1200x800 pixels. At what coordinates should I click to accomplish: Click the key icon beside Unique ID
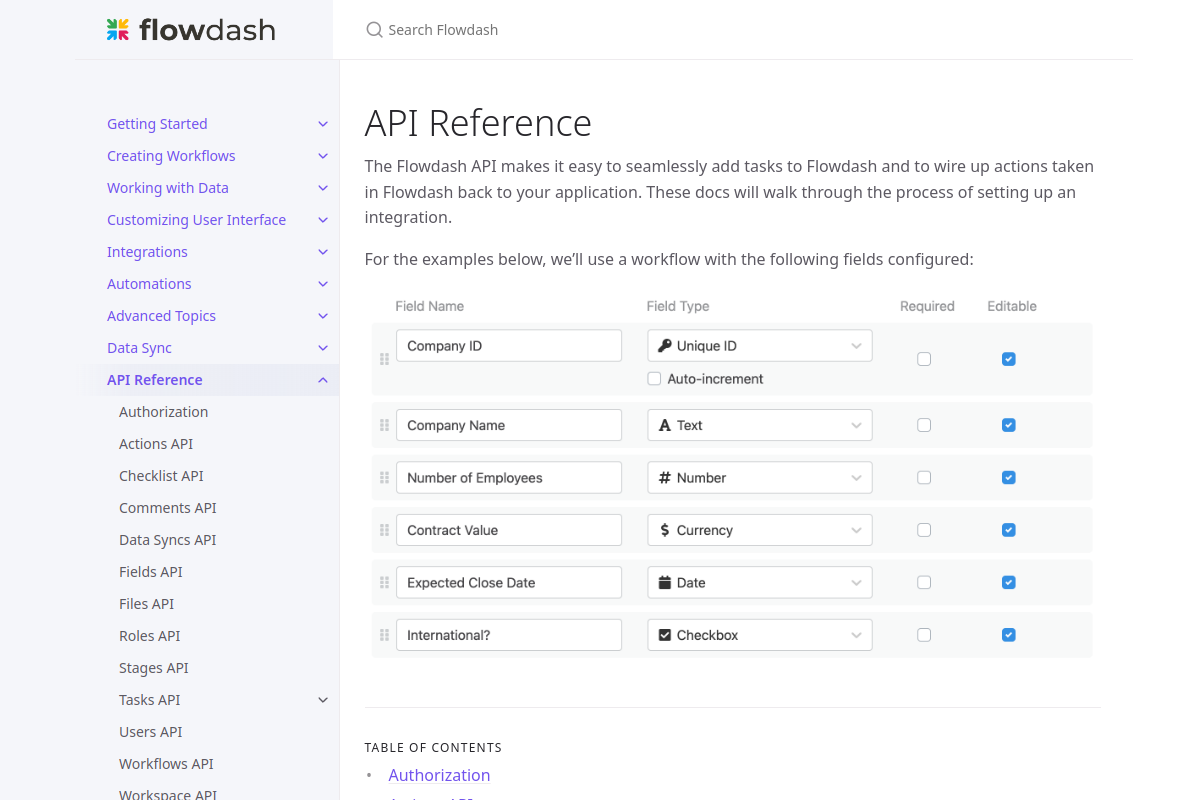[x=665, y=346]
